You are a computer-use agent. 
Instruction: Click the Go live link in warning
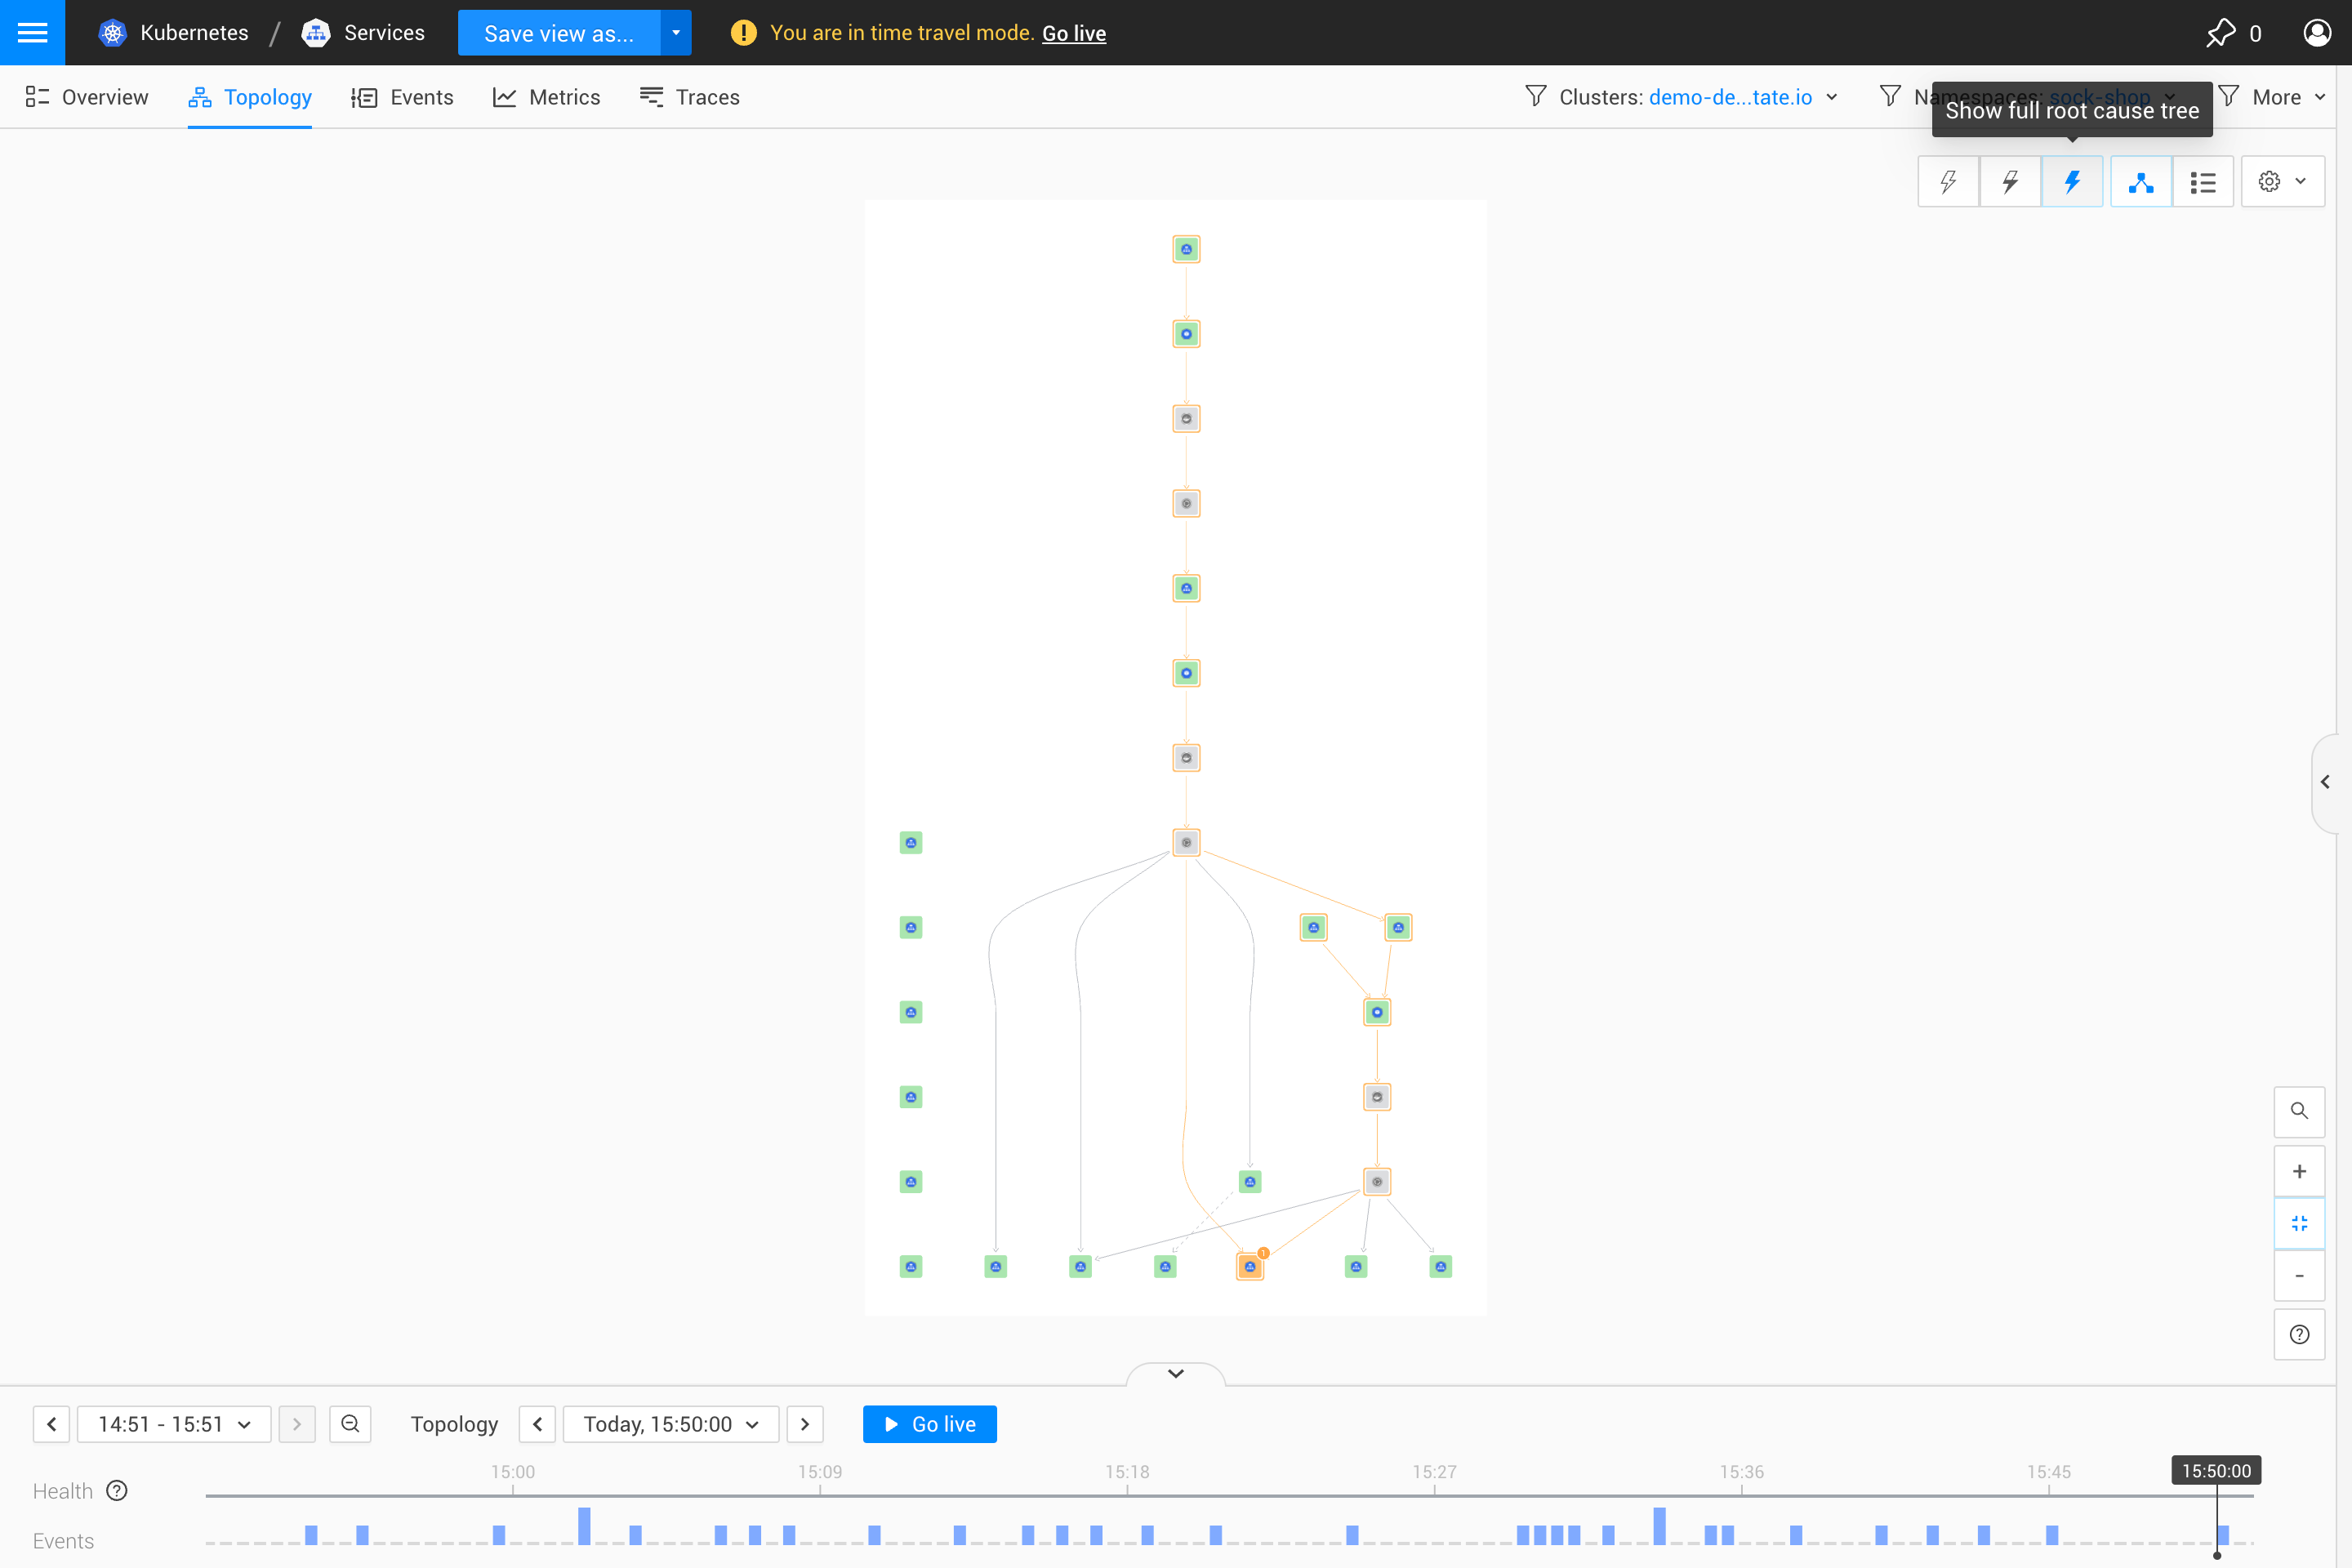pos(1073,33)
